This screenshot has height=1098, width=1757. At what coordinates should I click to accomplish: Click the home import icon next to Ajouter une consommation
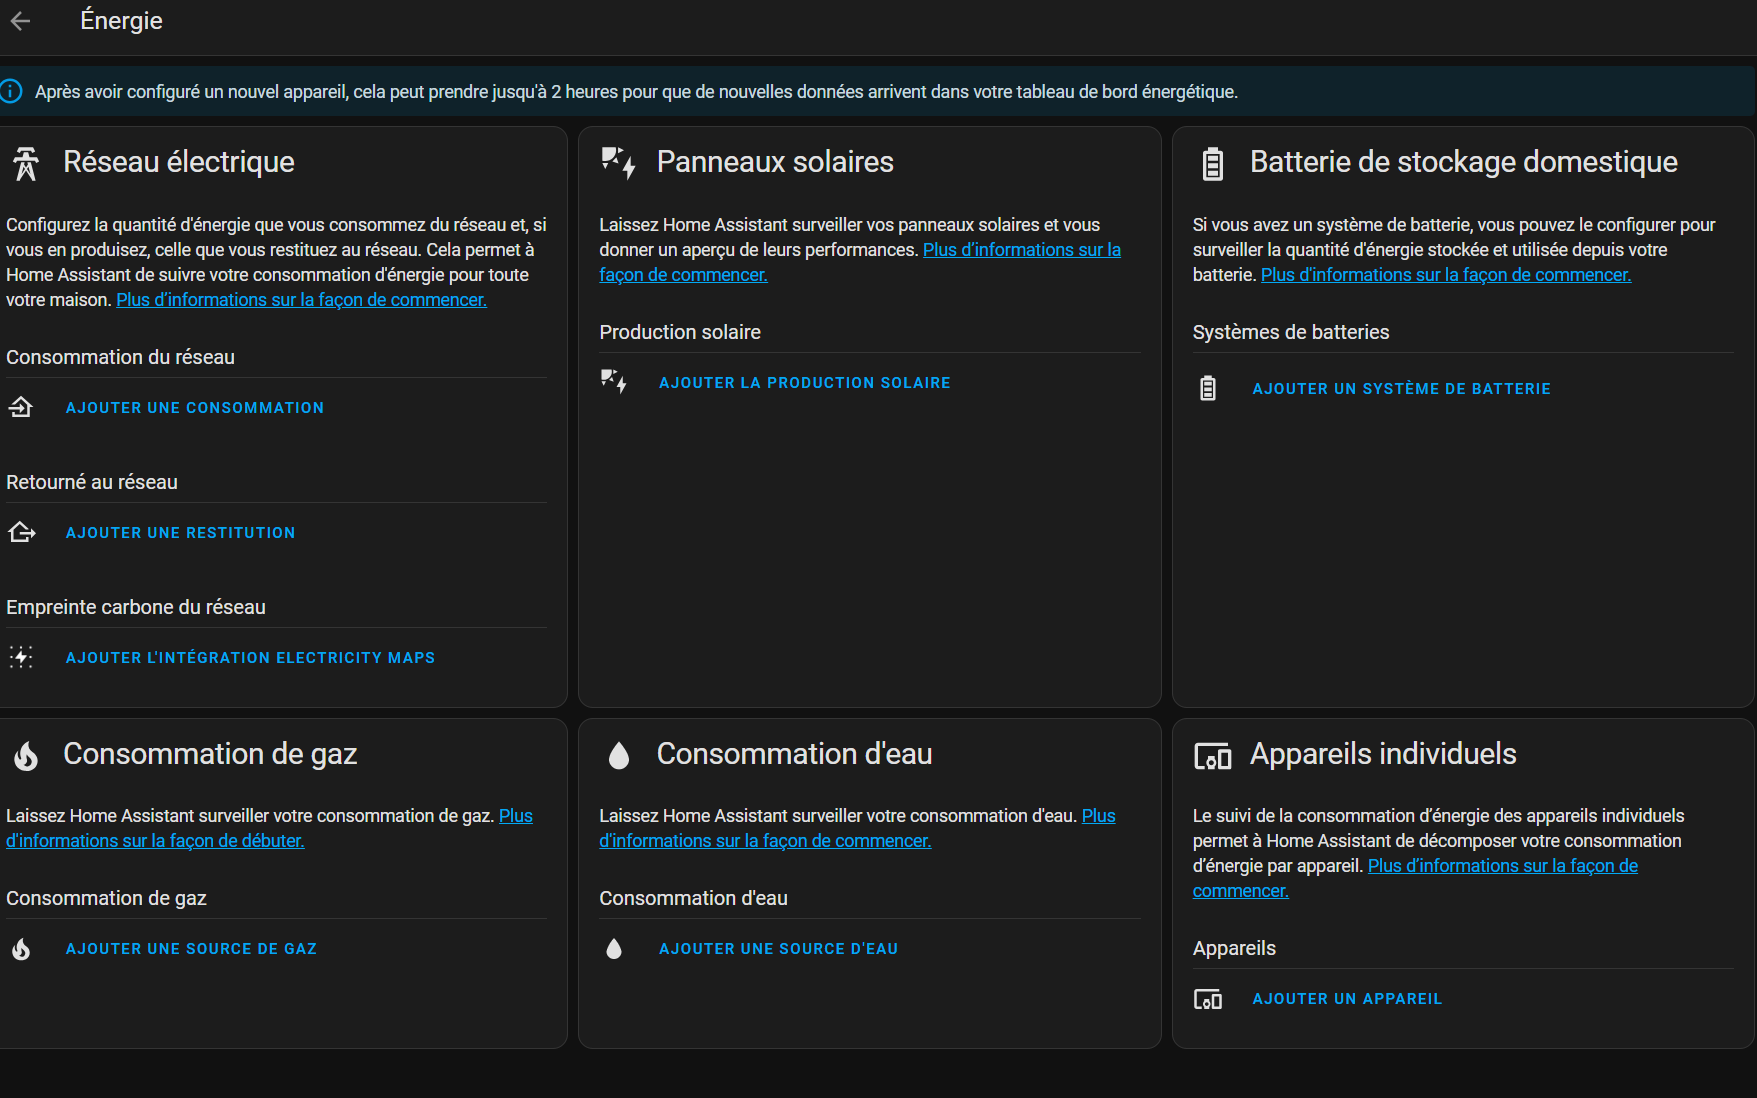point(21,407)
